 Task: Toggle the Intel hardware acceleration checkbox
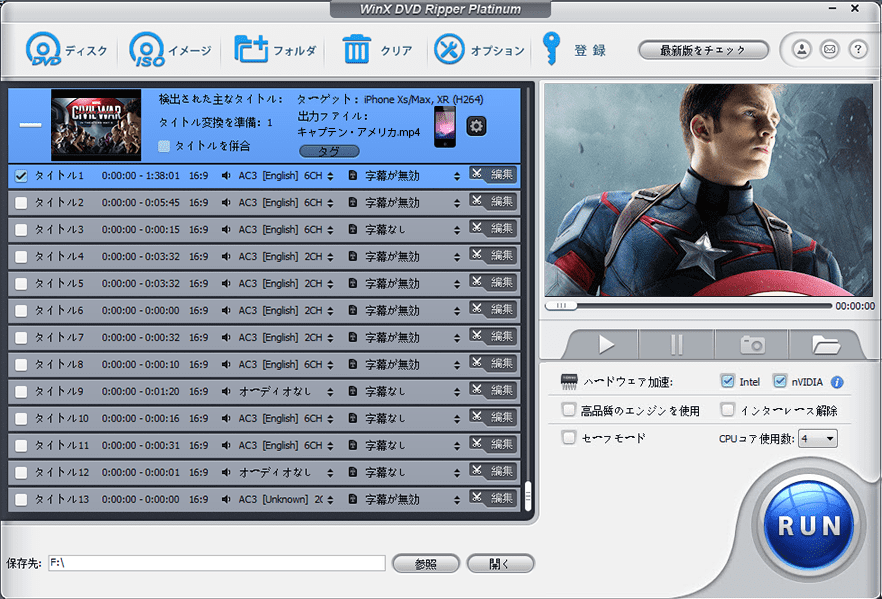point(727,381)
